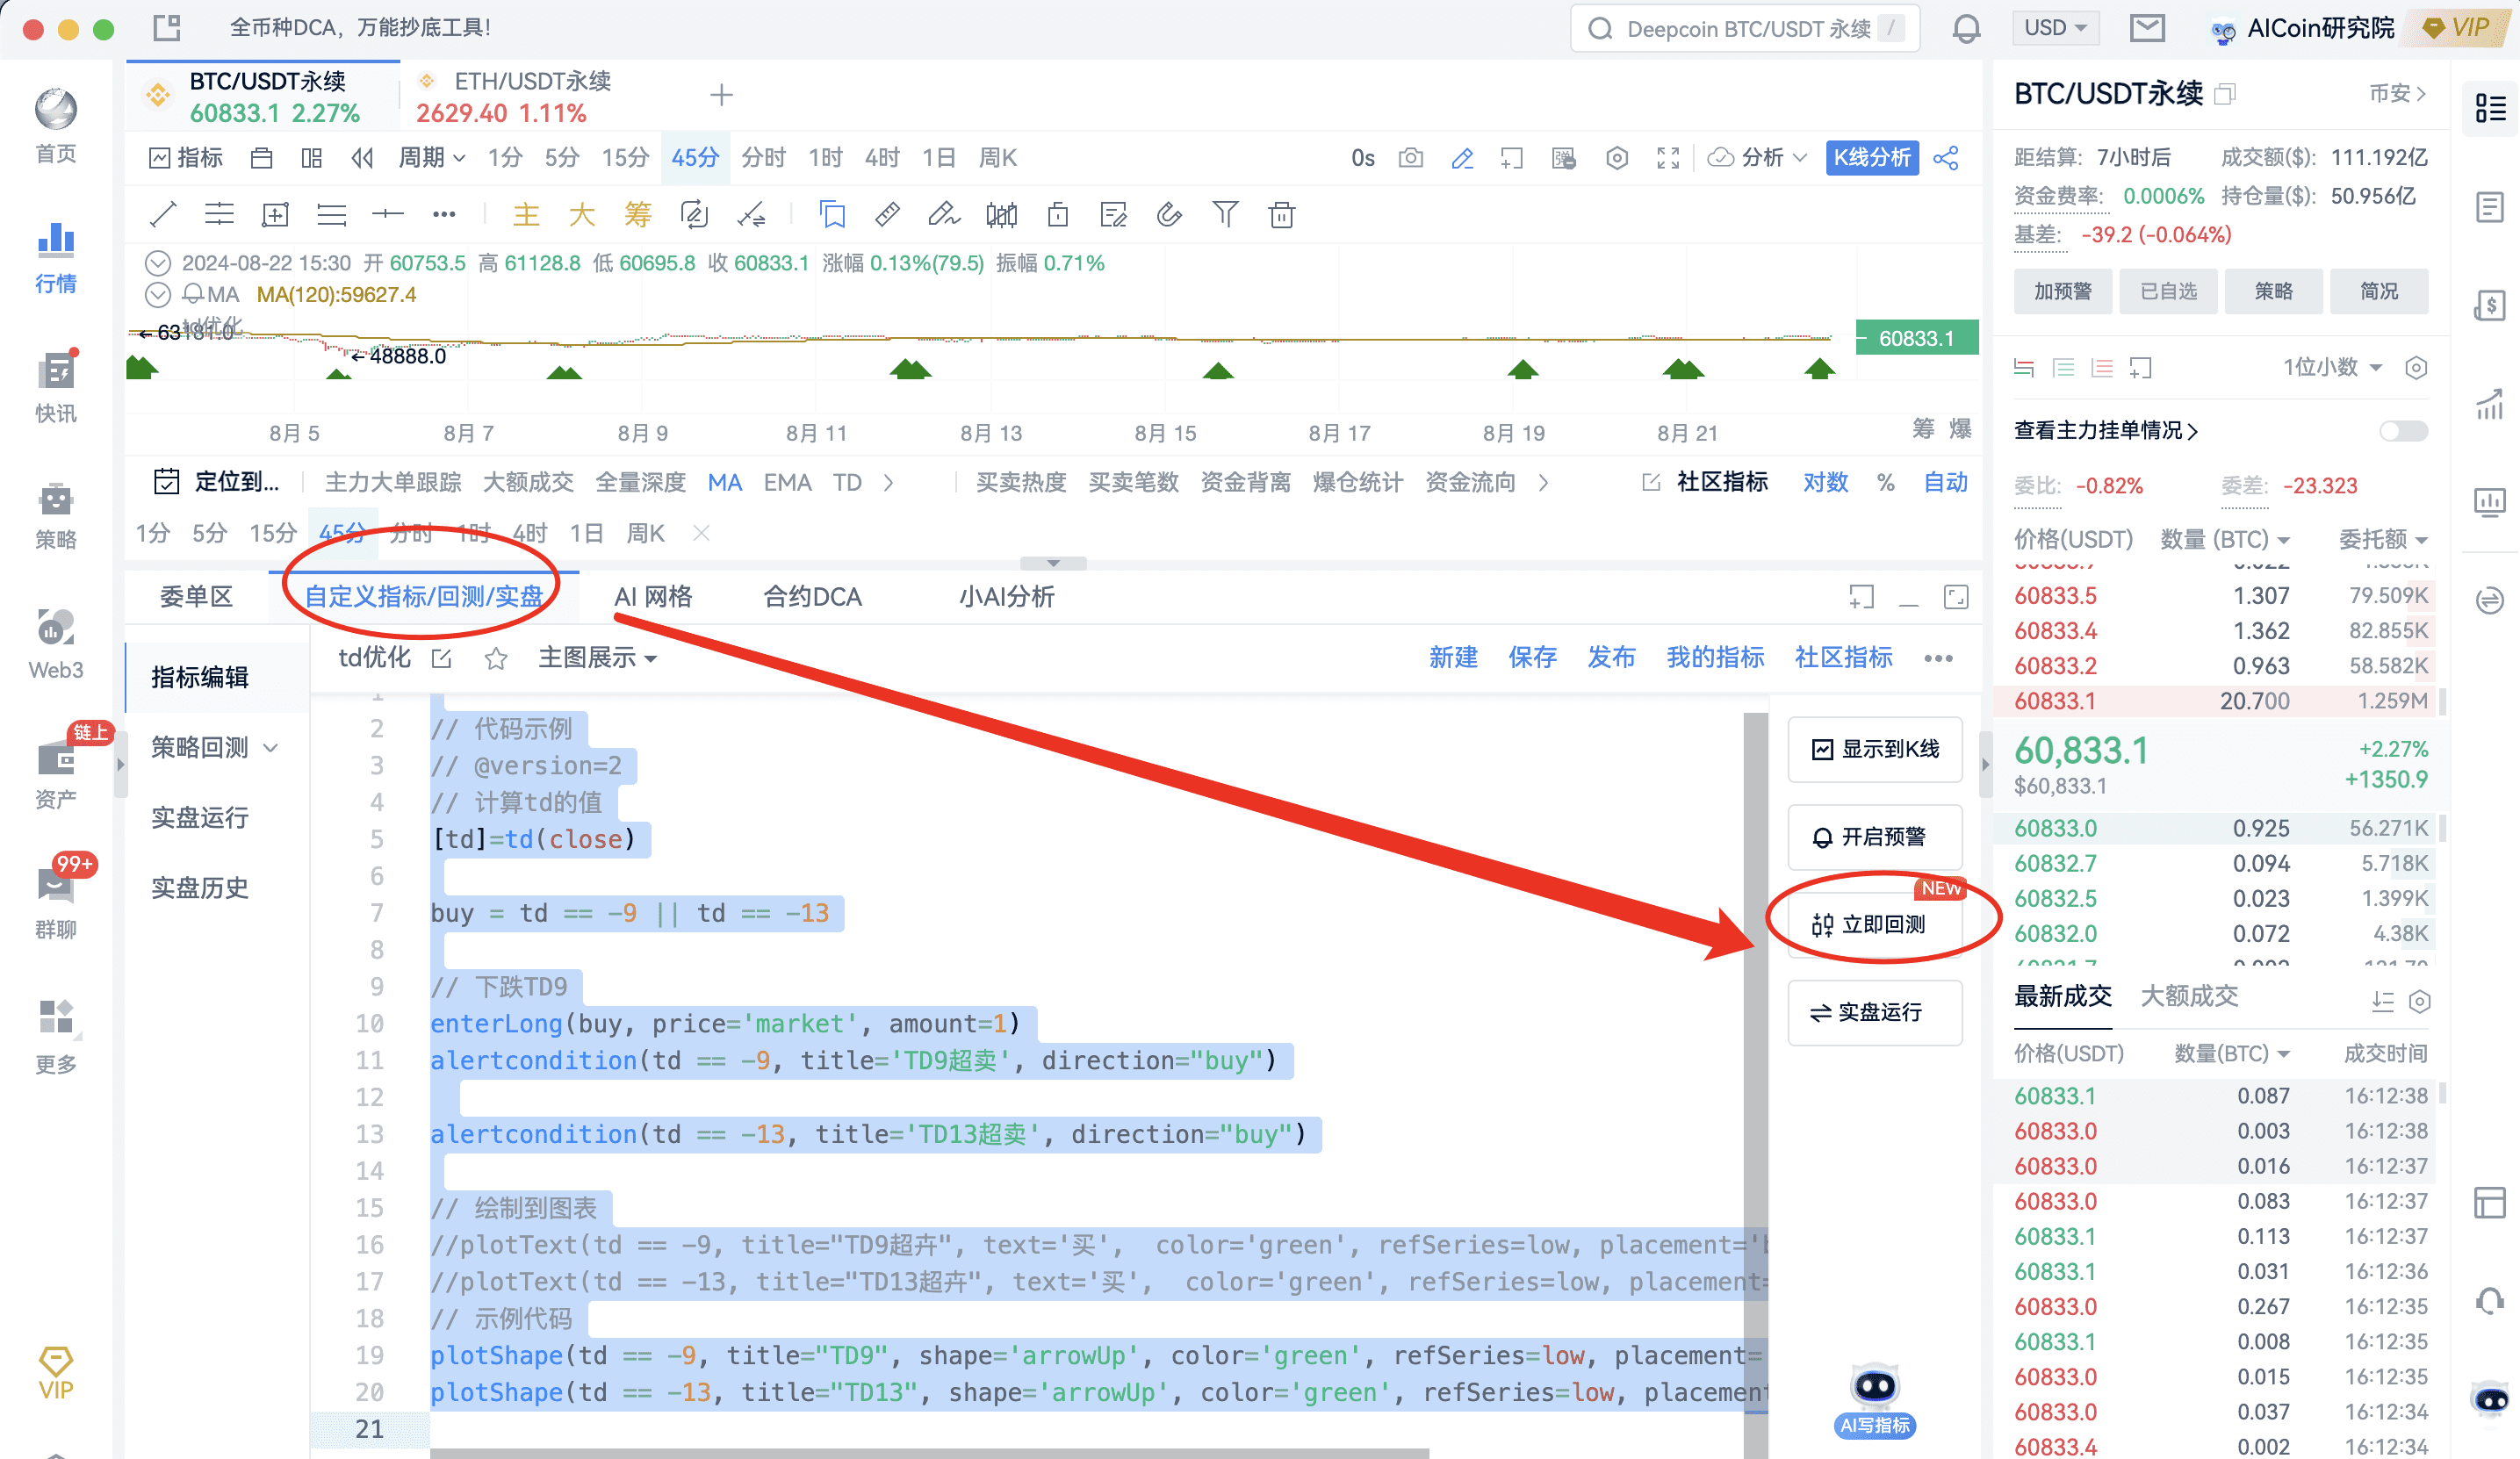The height and width of the screenshot is (1459, 2520).
Task: Toggle the 自动 auto scale option
Action: (1946, 482)
